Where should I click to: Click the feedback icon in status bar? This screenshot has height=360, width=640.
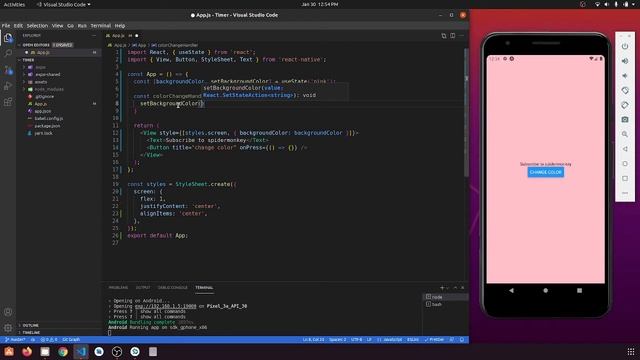(x=452, y=340)
